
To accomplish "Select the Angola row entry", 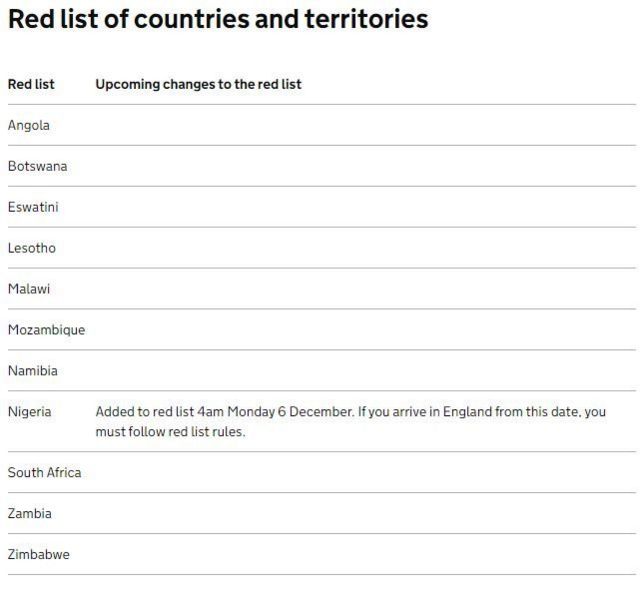I will 28,125.
